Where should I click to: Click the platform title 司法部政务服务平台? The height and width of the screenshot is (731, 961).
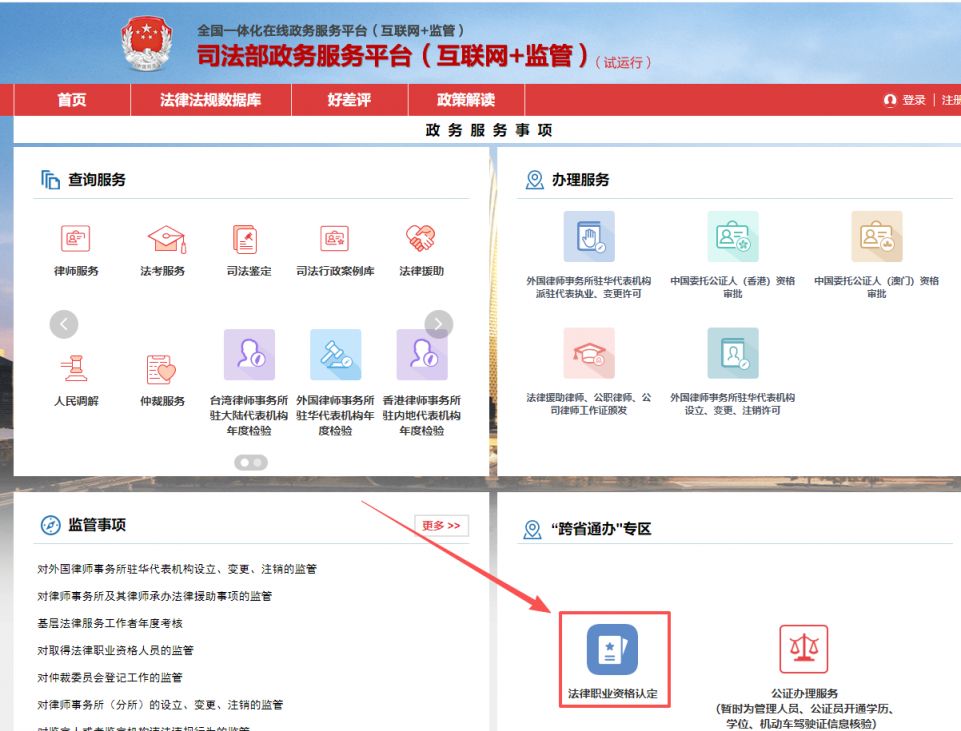pos(392,56)
